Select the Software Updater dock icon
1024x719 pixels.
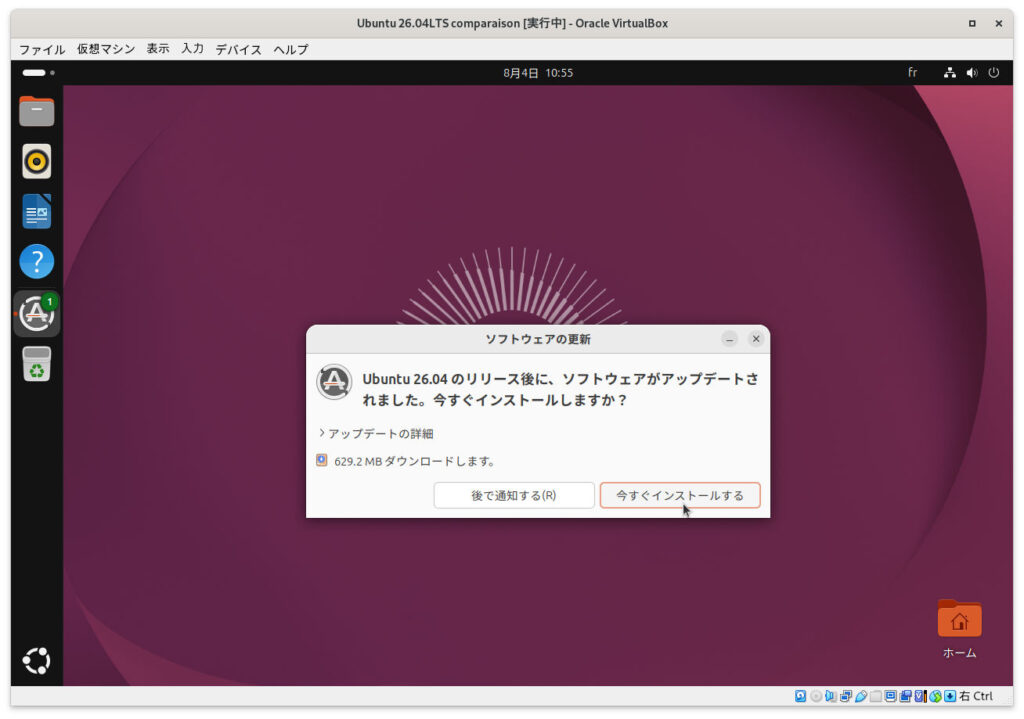coord(37,313)
